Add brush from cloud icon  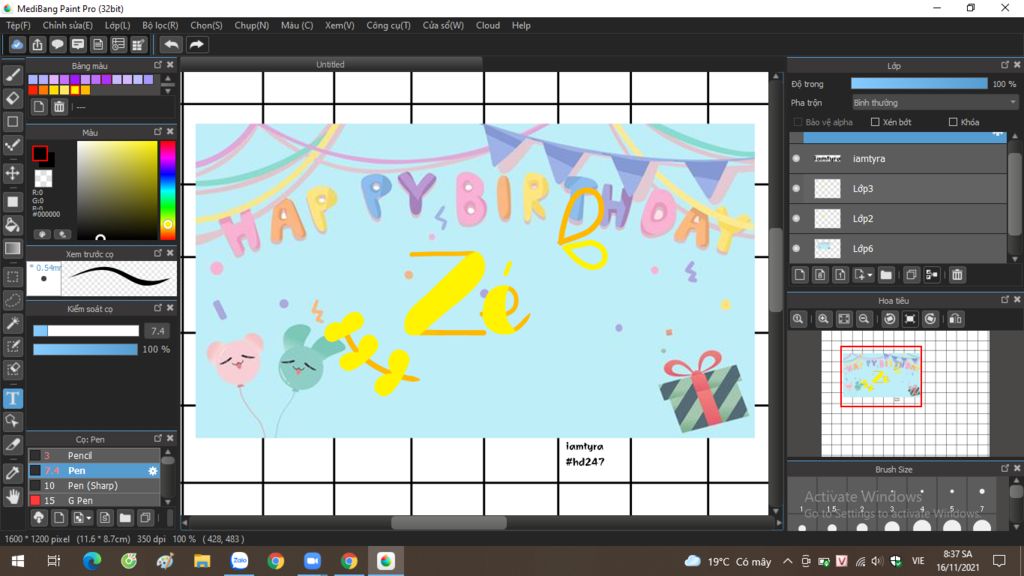coord(39,518)
